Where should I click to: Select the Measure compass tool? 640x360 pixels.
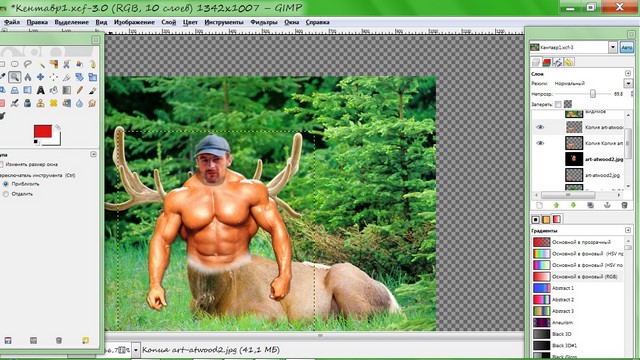28,77
